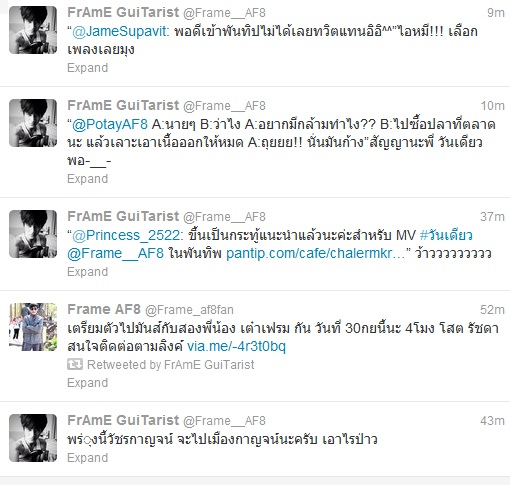
Task: Click the 52m timestamp on Frame AF8 tweet
Action: (x=492, y=310)
